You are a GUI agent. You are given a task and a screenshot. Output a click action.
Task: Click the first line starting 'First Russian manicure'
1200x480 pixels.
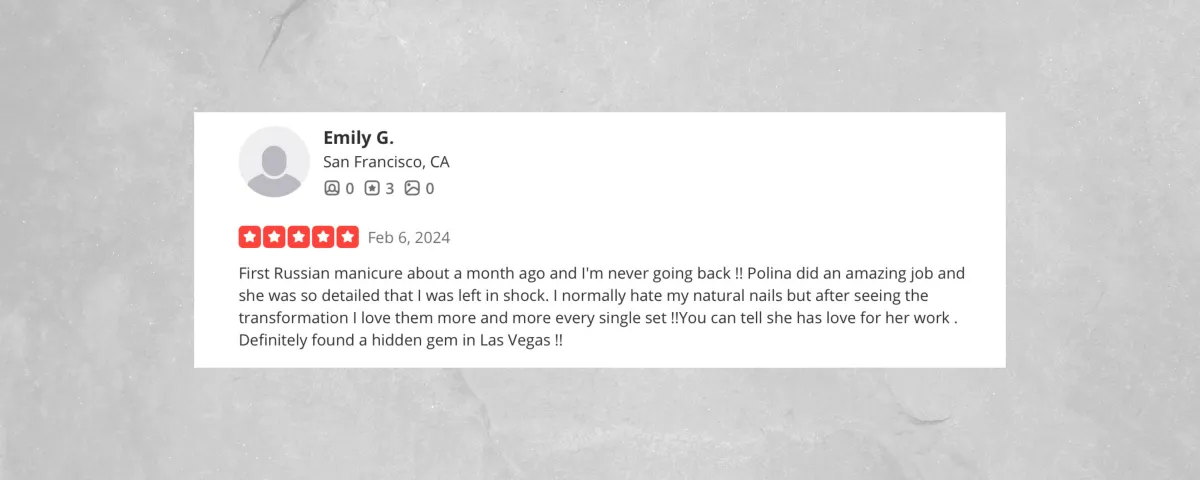pos(602,273)
